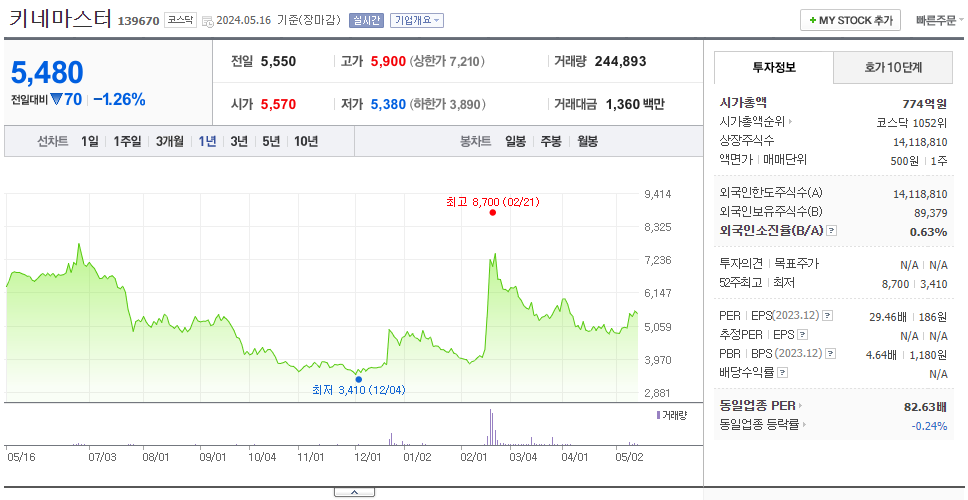968x500 pixels.
Task: Click the 고가 value 5,900
Action: (x=388, y=61)
